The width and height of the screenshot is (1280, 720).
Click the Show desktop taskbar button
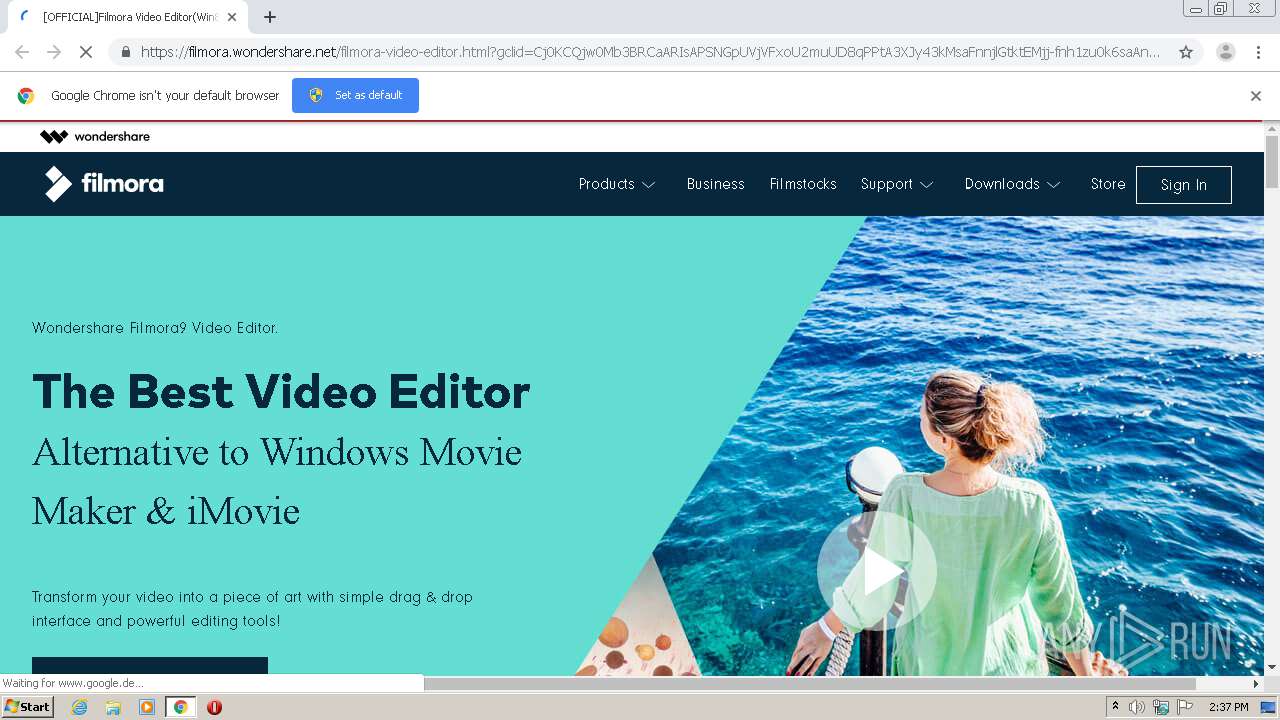[1268, 707]
